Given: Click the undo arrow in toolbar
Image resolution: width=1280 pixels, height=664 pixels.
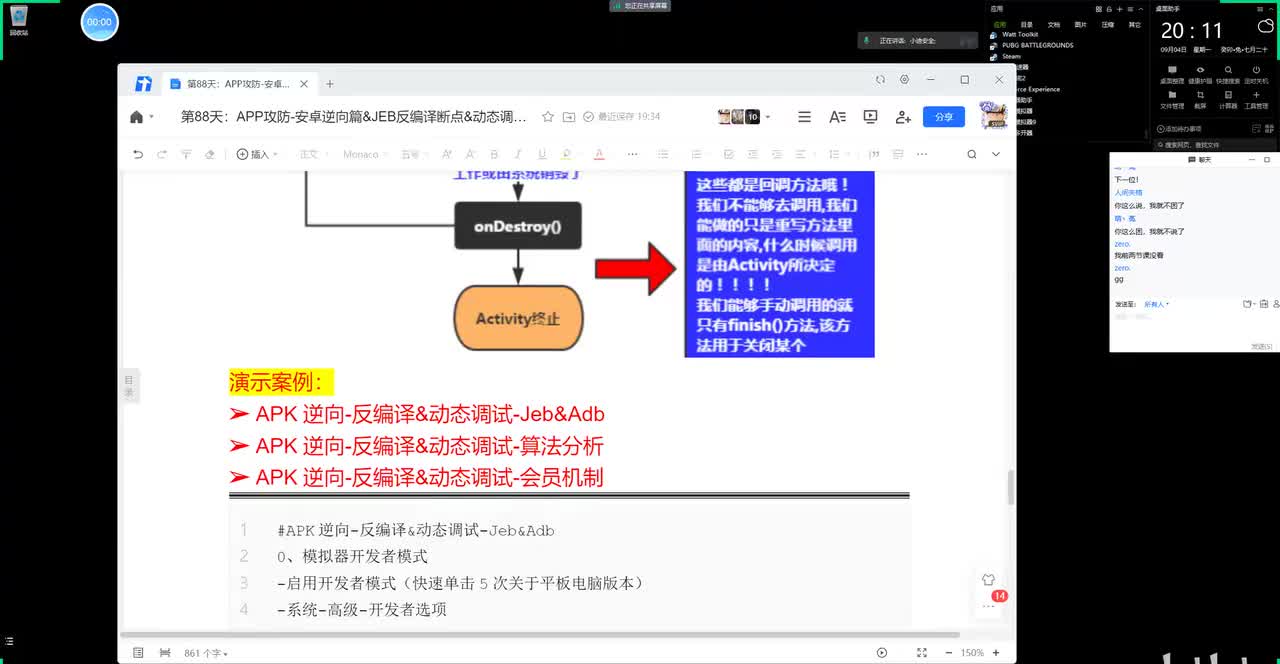Looking at the screenshot, I should tap(138, 154).
